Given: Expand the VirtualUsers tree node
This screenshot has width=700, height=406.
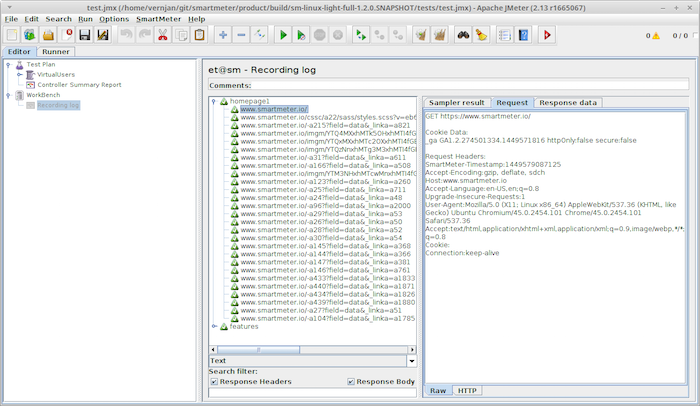Looking at the screenshot, I should 19,75.
